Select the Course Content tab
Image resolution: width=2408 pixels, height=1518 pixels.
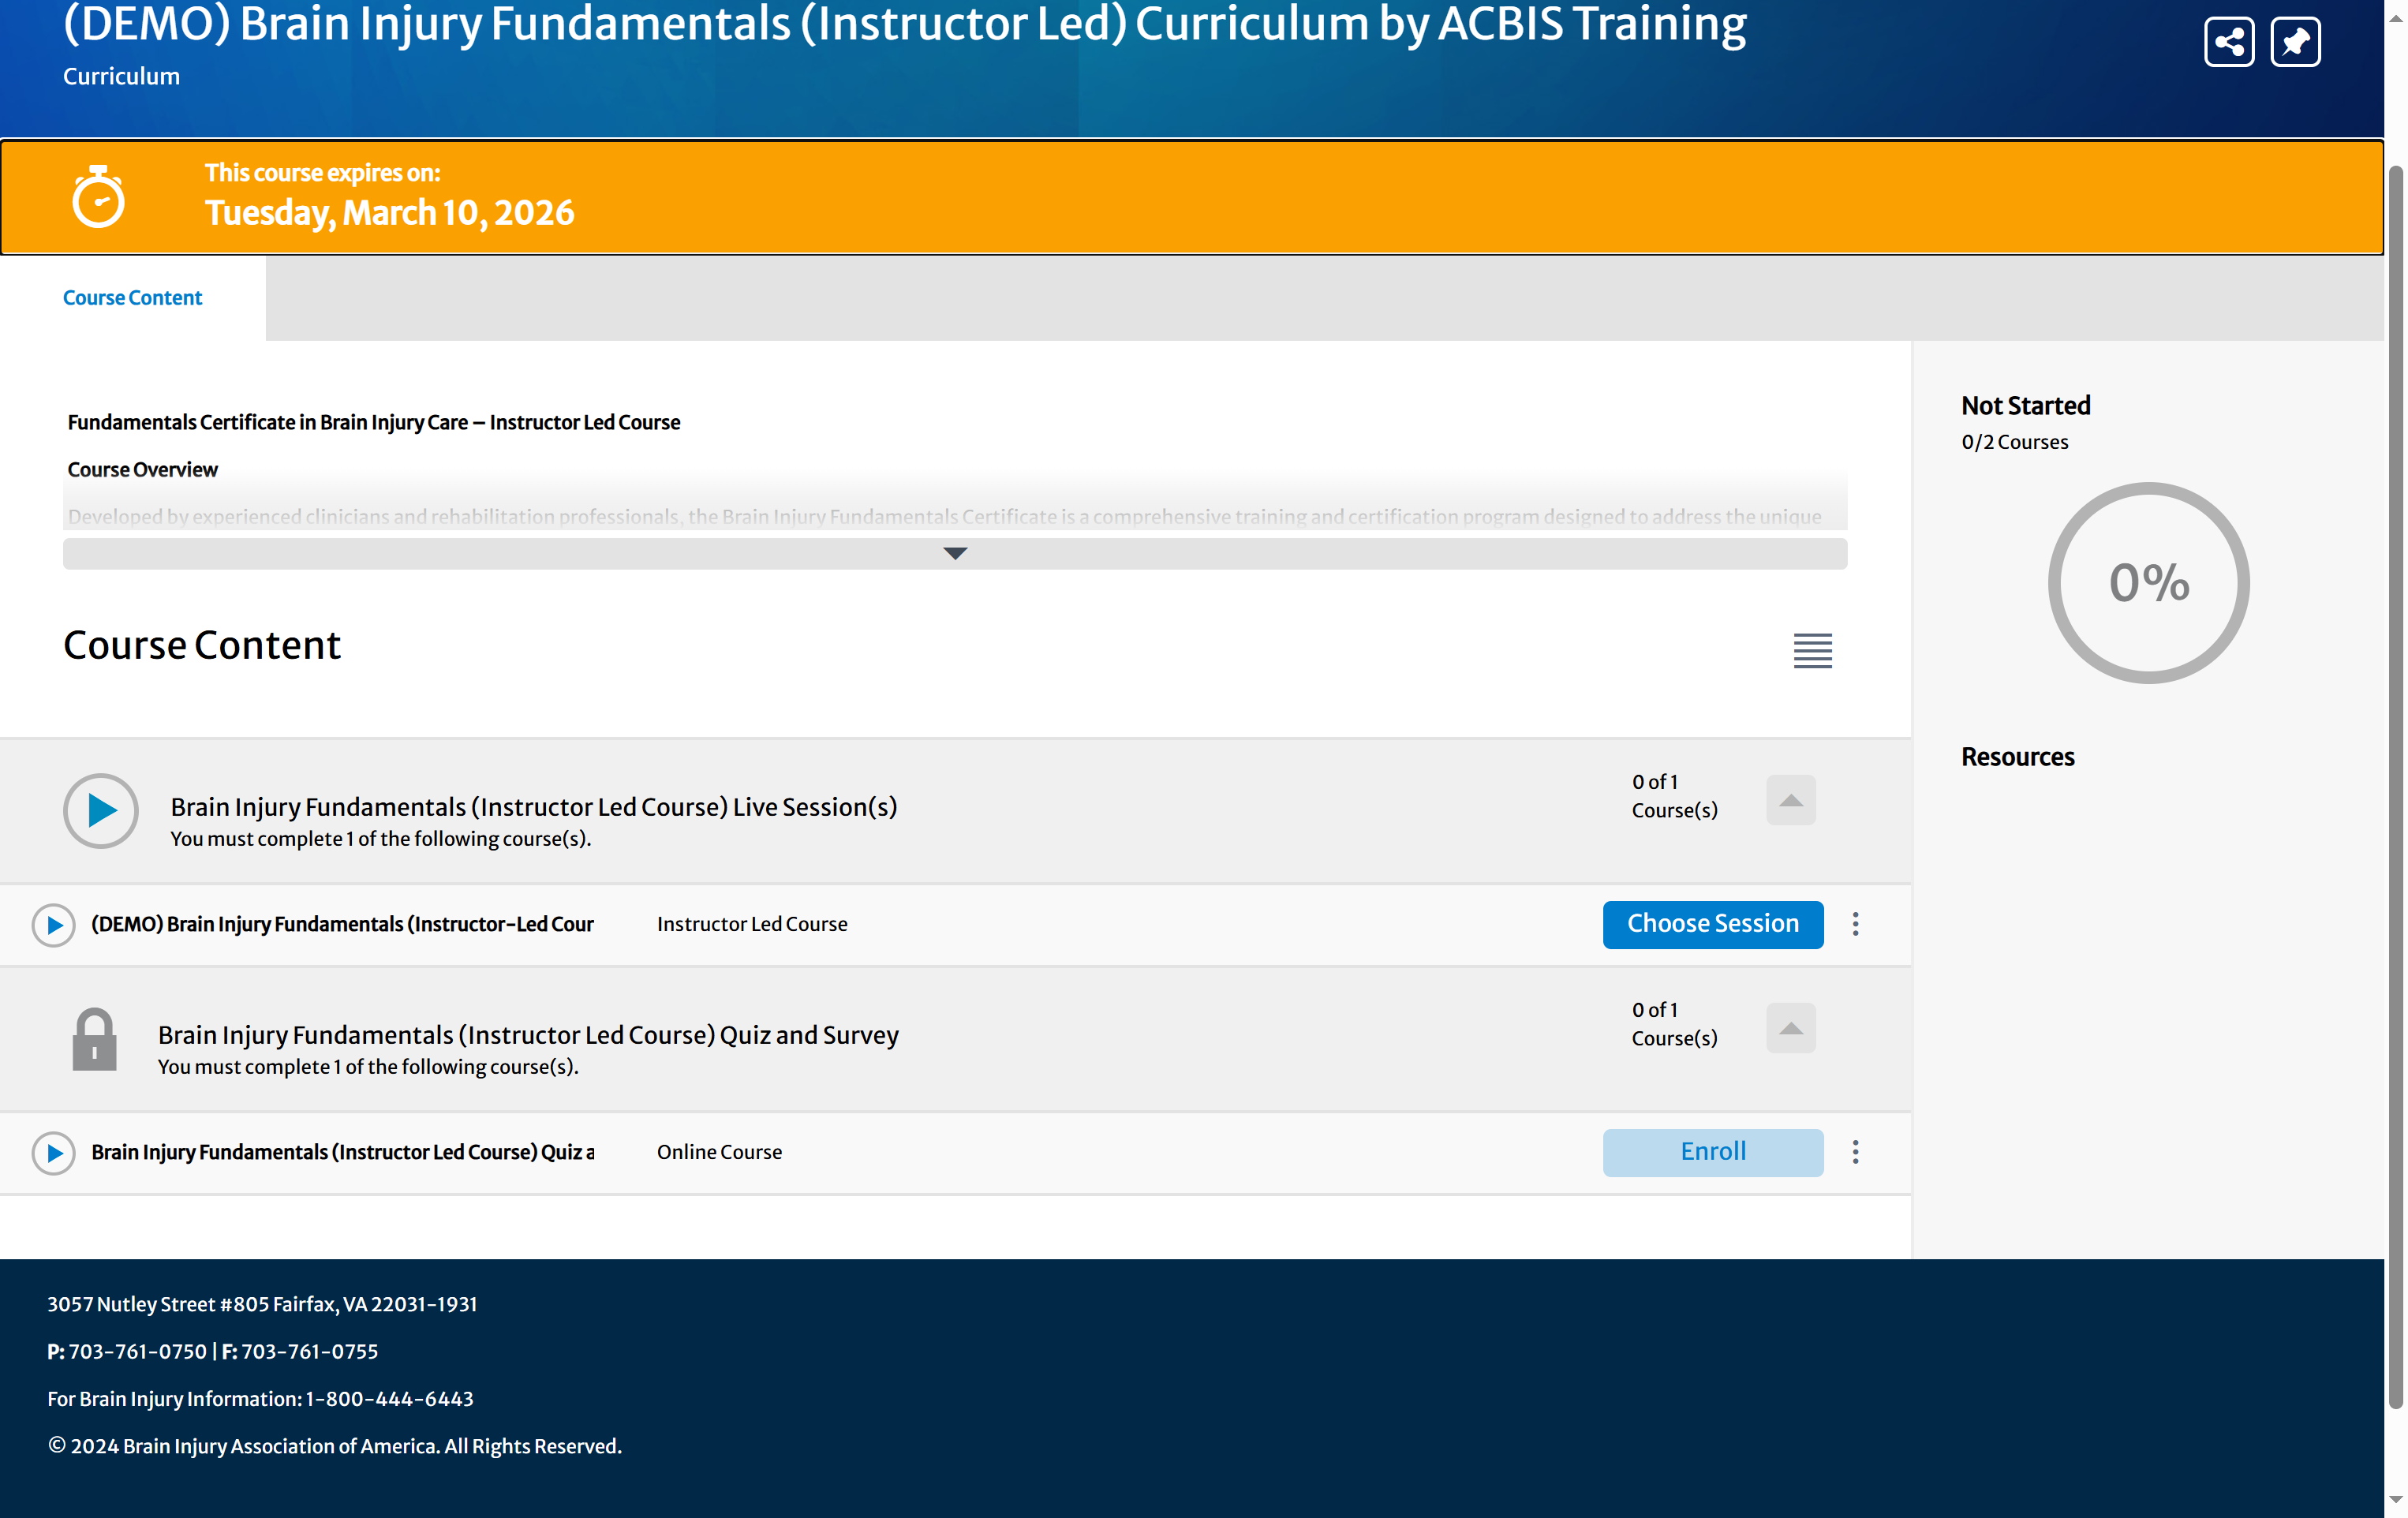[x=132, y=298]
